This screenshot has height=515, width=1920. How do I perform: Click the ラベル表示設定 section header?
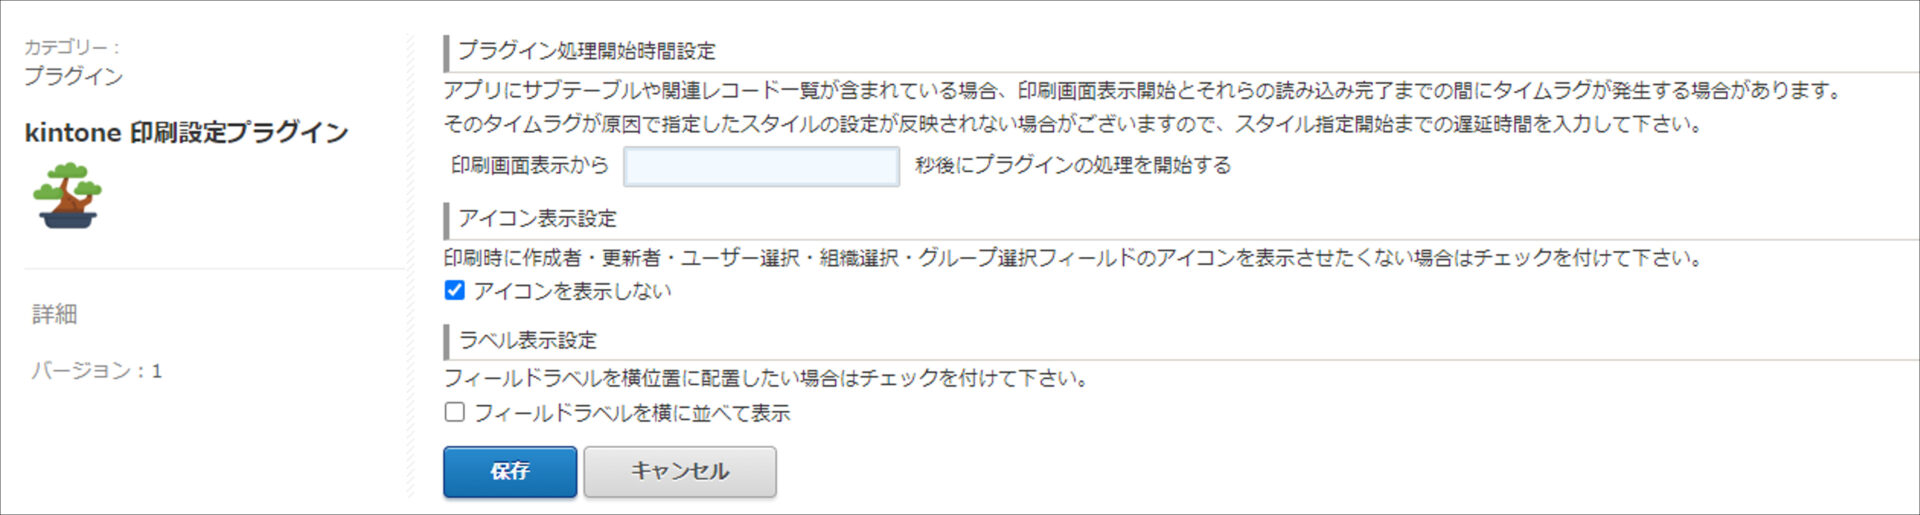click(527, 340)
